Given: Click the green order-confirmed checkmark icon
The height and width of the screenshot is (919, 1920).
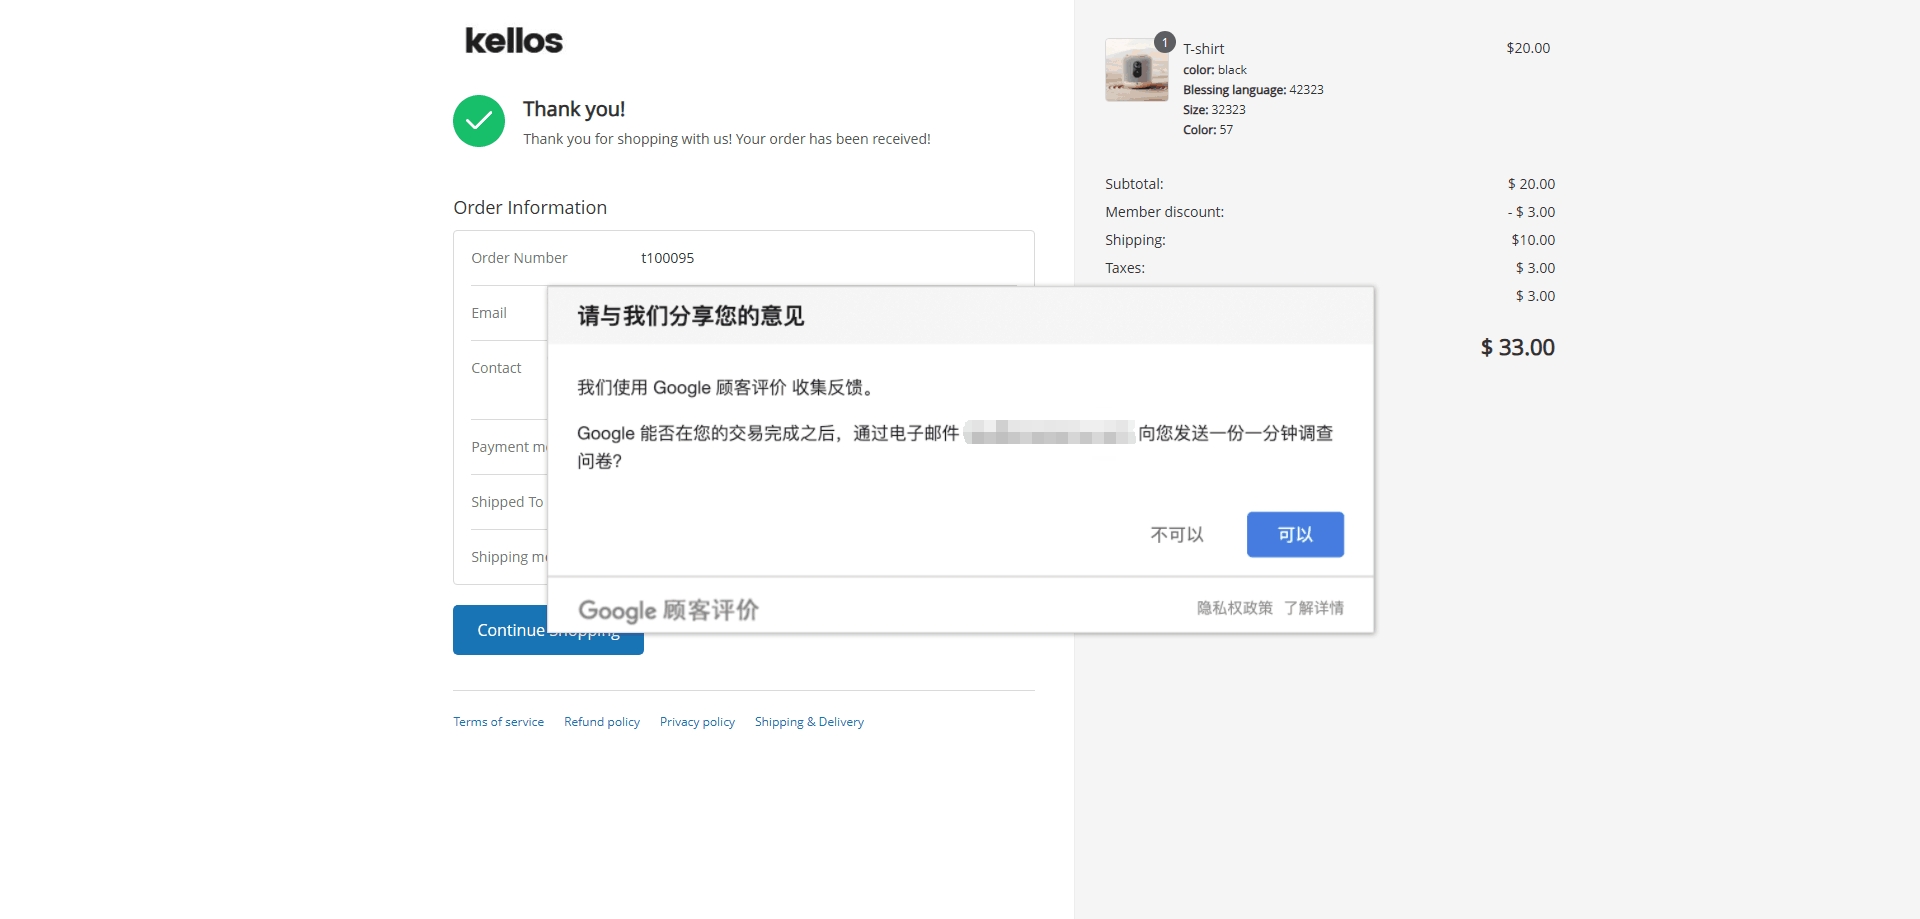Looking at the screenshot, I should coord(479,121).
